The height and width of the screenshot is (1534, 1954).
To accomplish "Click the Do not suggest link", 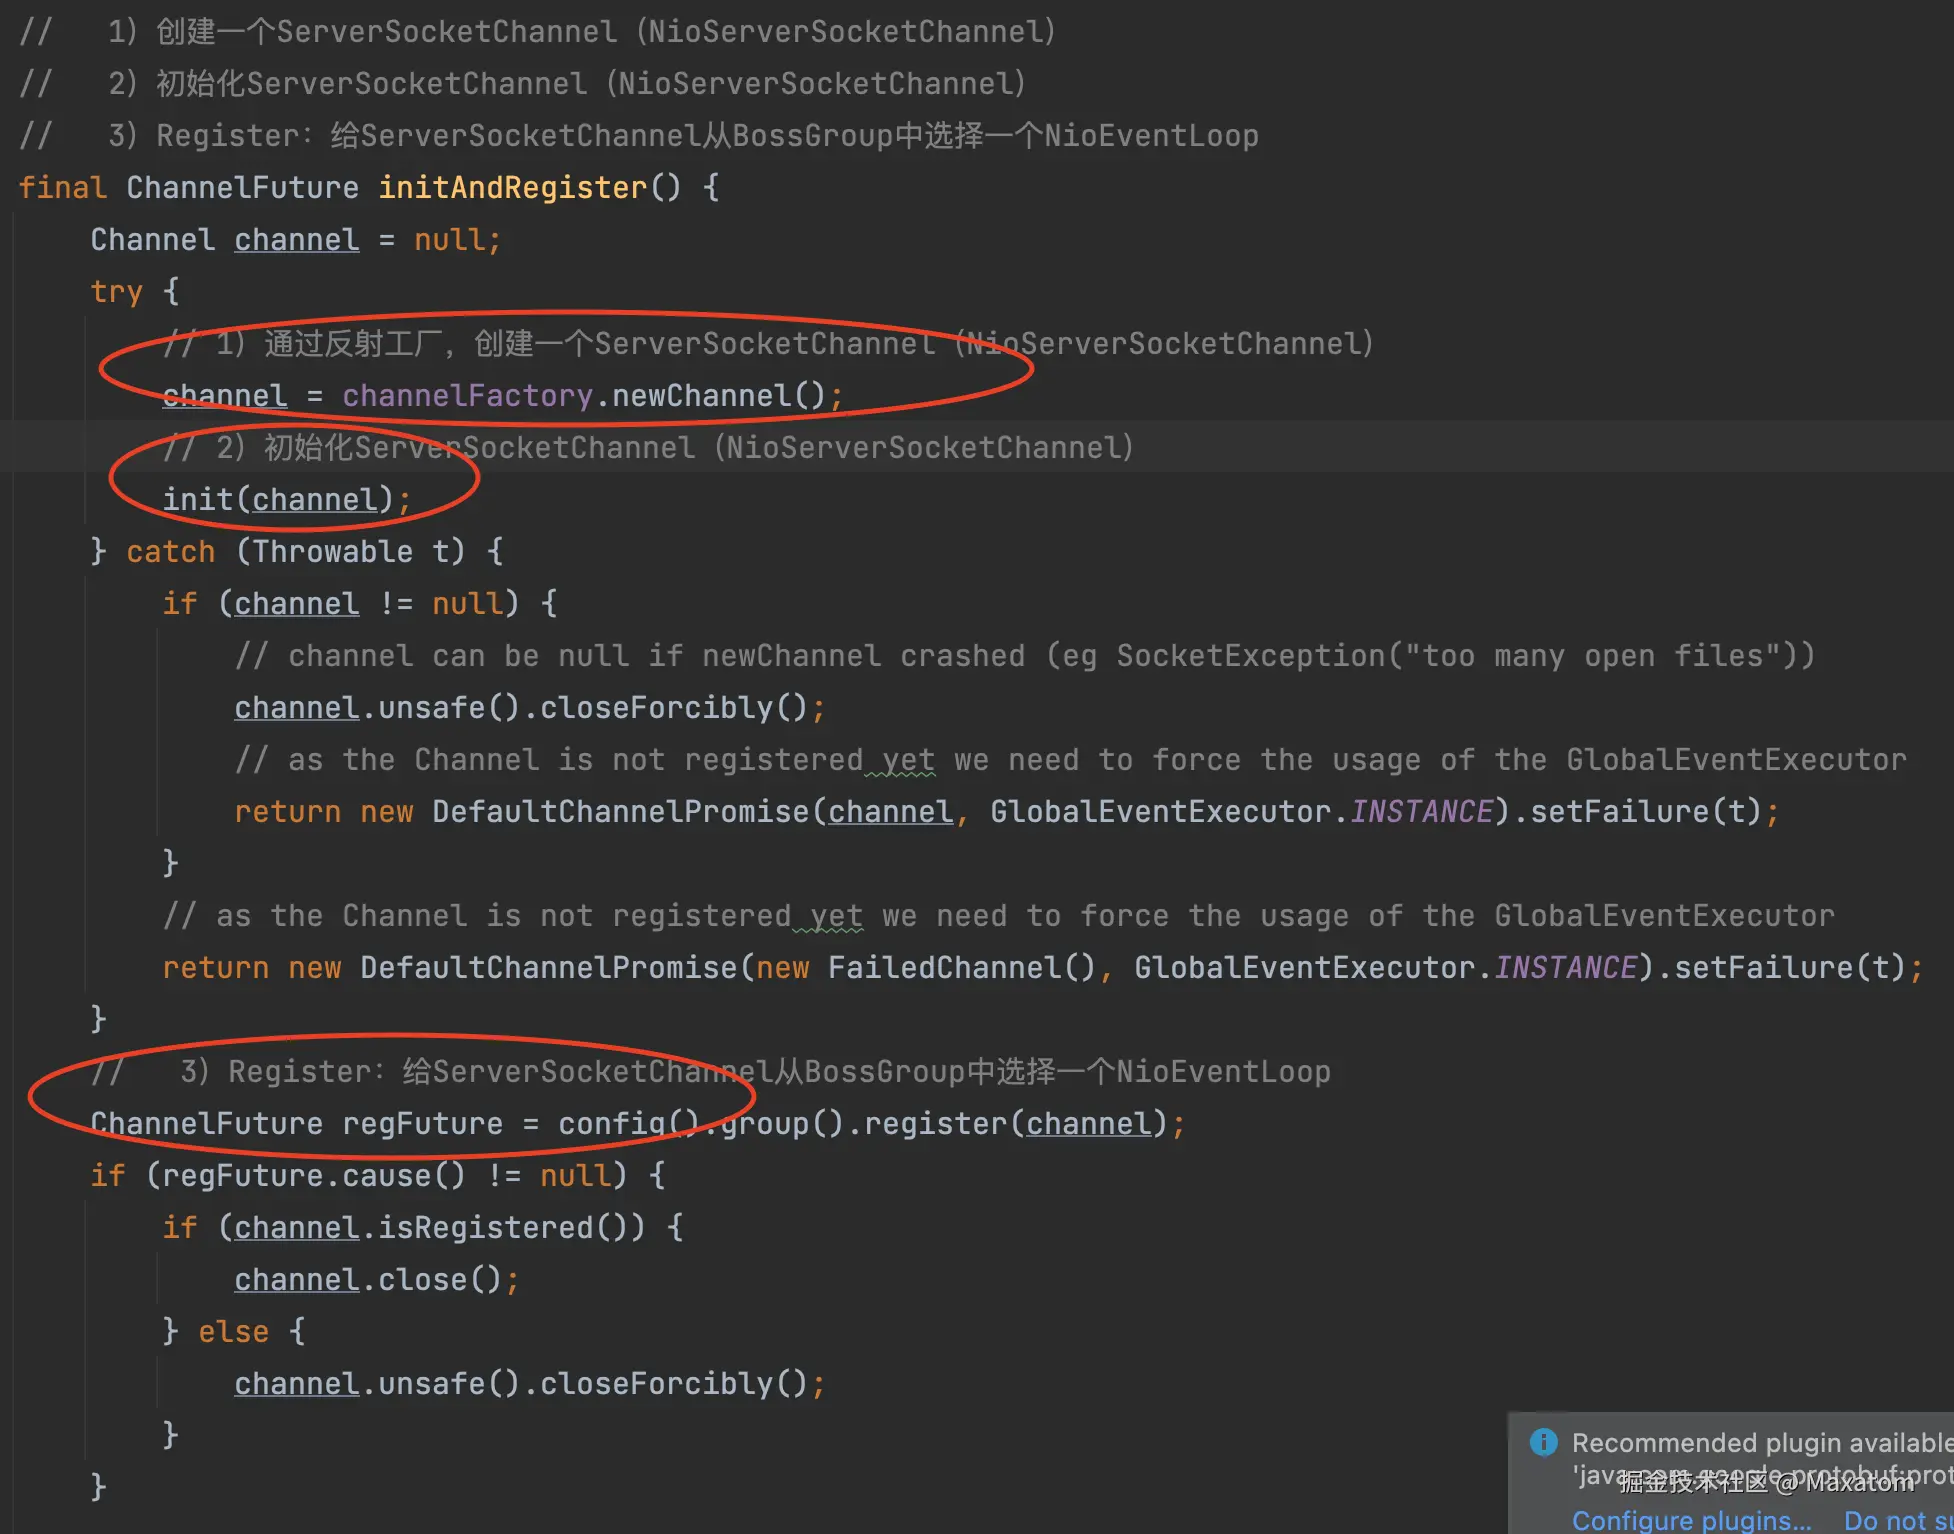I will click(x=1896, y=1520).
